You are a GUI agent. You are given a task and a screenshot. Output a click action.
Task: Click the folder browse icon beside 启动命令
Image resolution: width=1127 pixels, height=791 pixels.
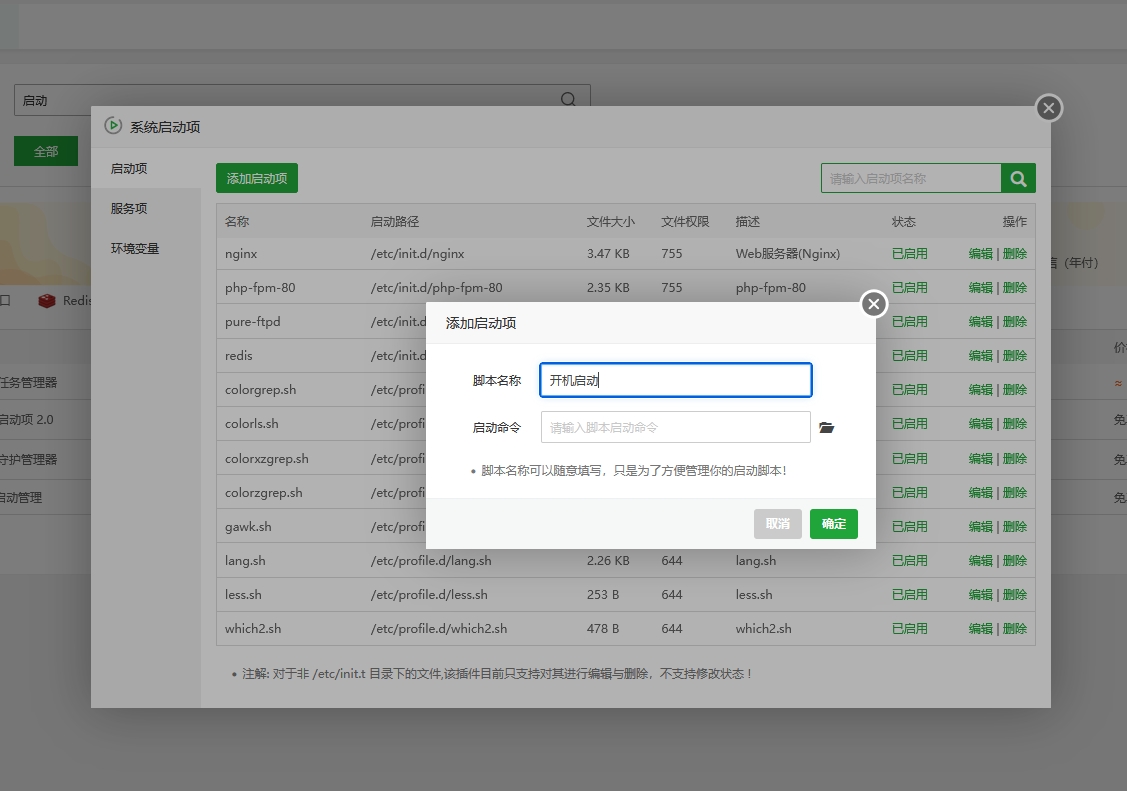[x=826, y=428]
